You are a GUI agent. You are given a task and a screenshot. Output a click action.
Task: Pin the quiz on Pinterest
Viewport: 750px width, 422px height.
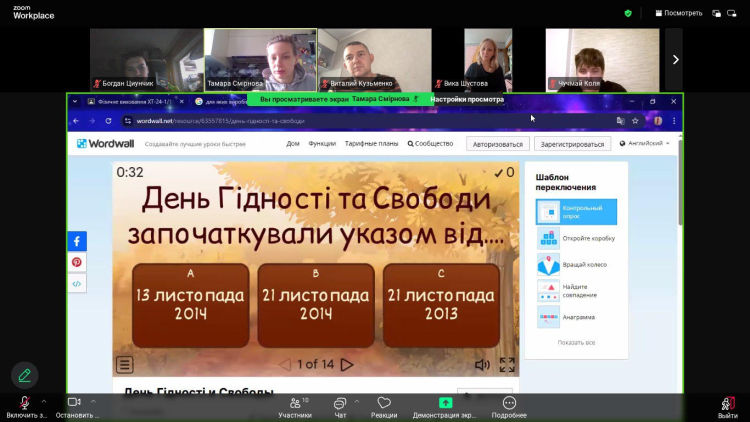tap(77, 262)
